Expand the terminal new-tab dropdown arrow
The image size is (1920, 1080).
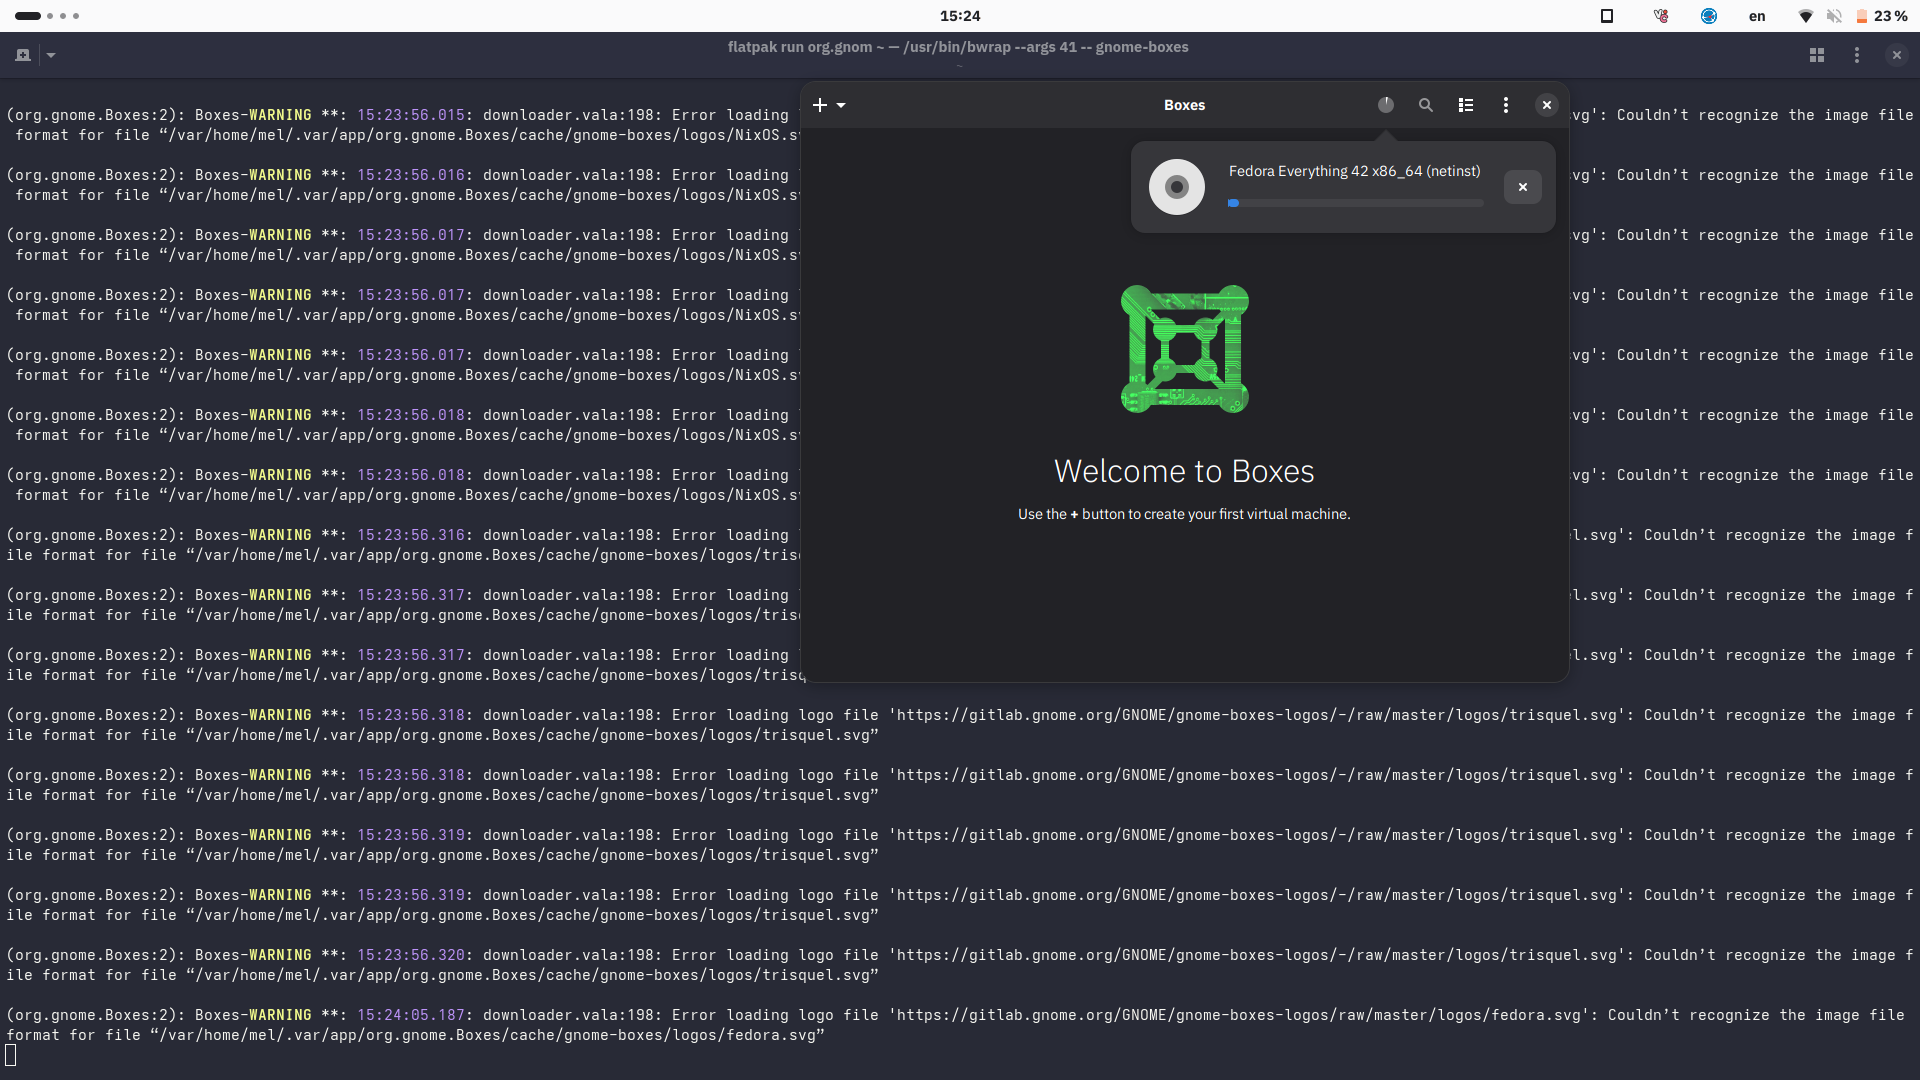tap(51, 55)
